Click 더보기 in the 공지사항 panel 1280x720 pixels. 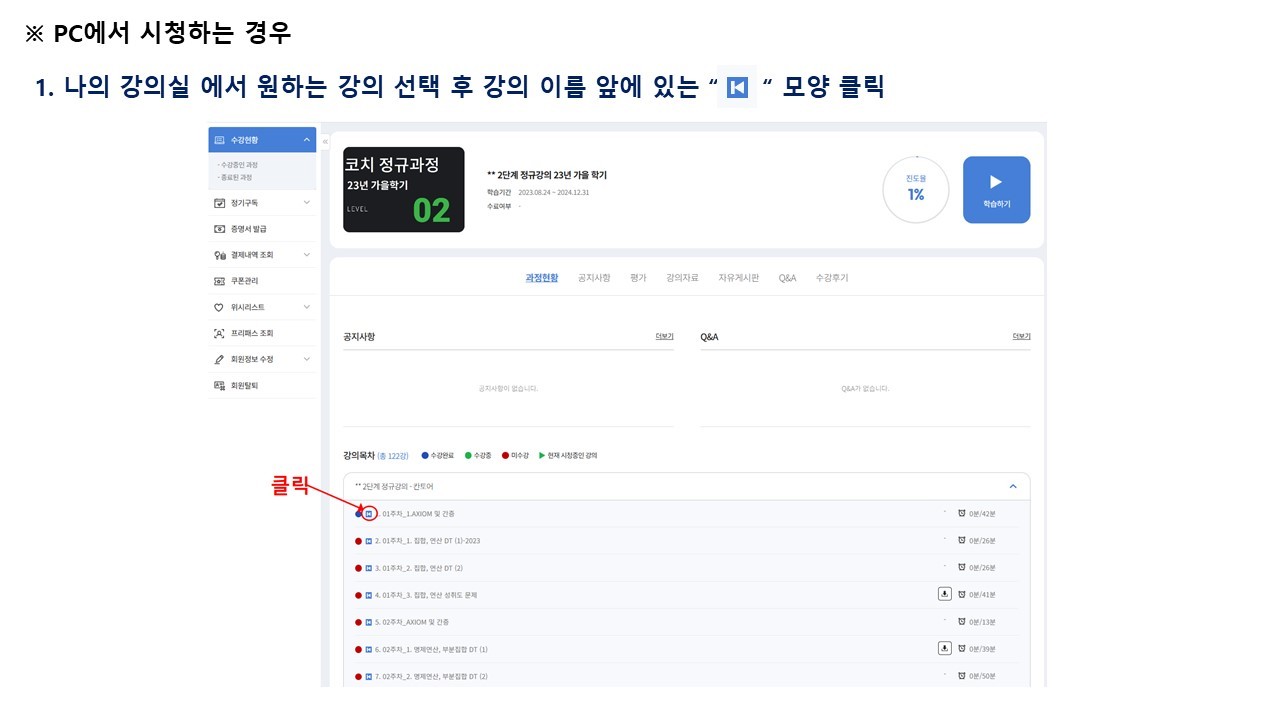point(665,337)
